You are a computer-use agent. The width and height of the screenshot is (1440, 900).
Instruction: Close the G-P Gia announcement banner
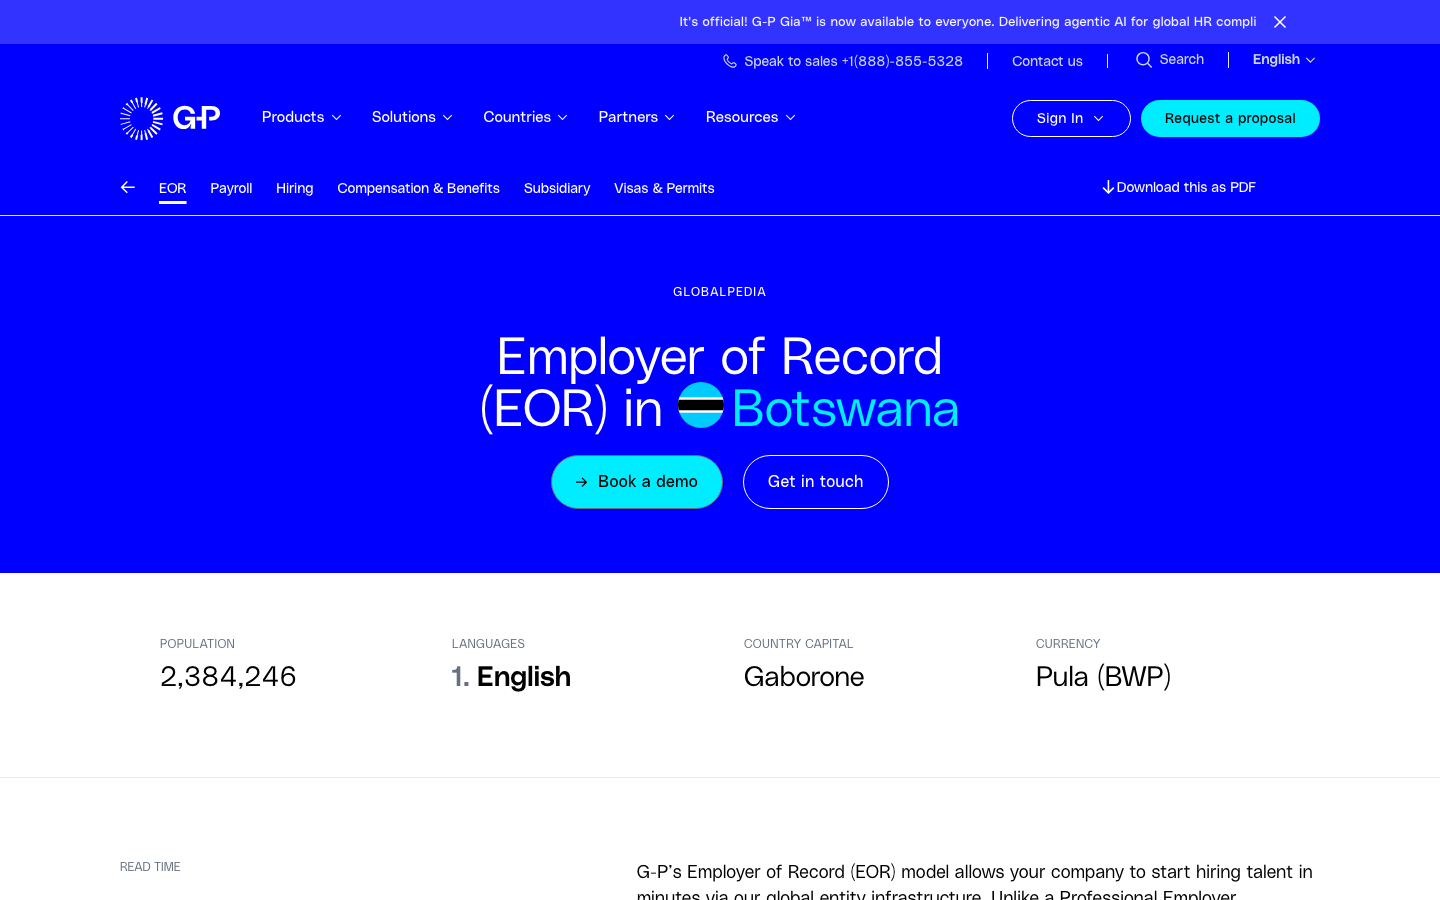[1279, 22]
